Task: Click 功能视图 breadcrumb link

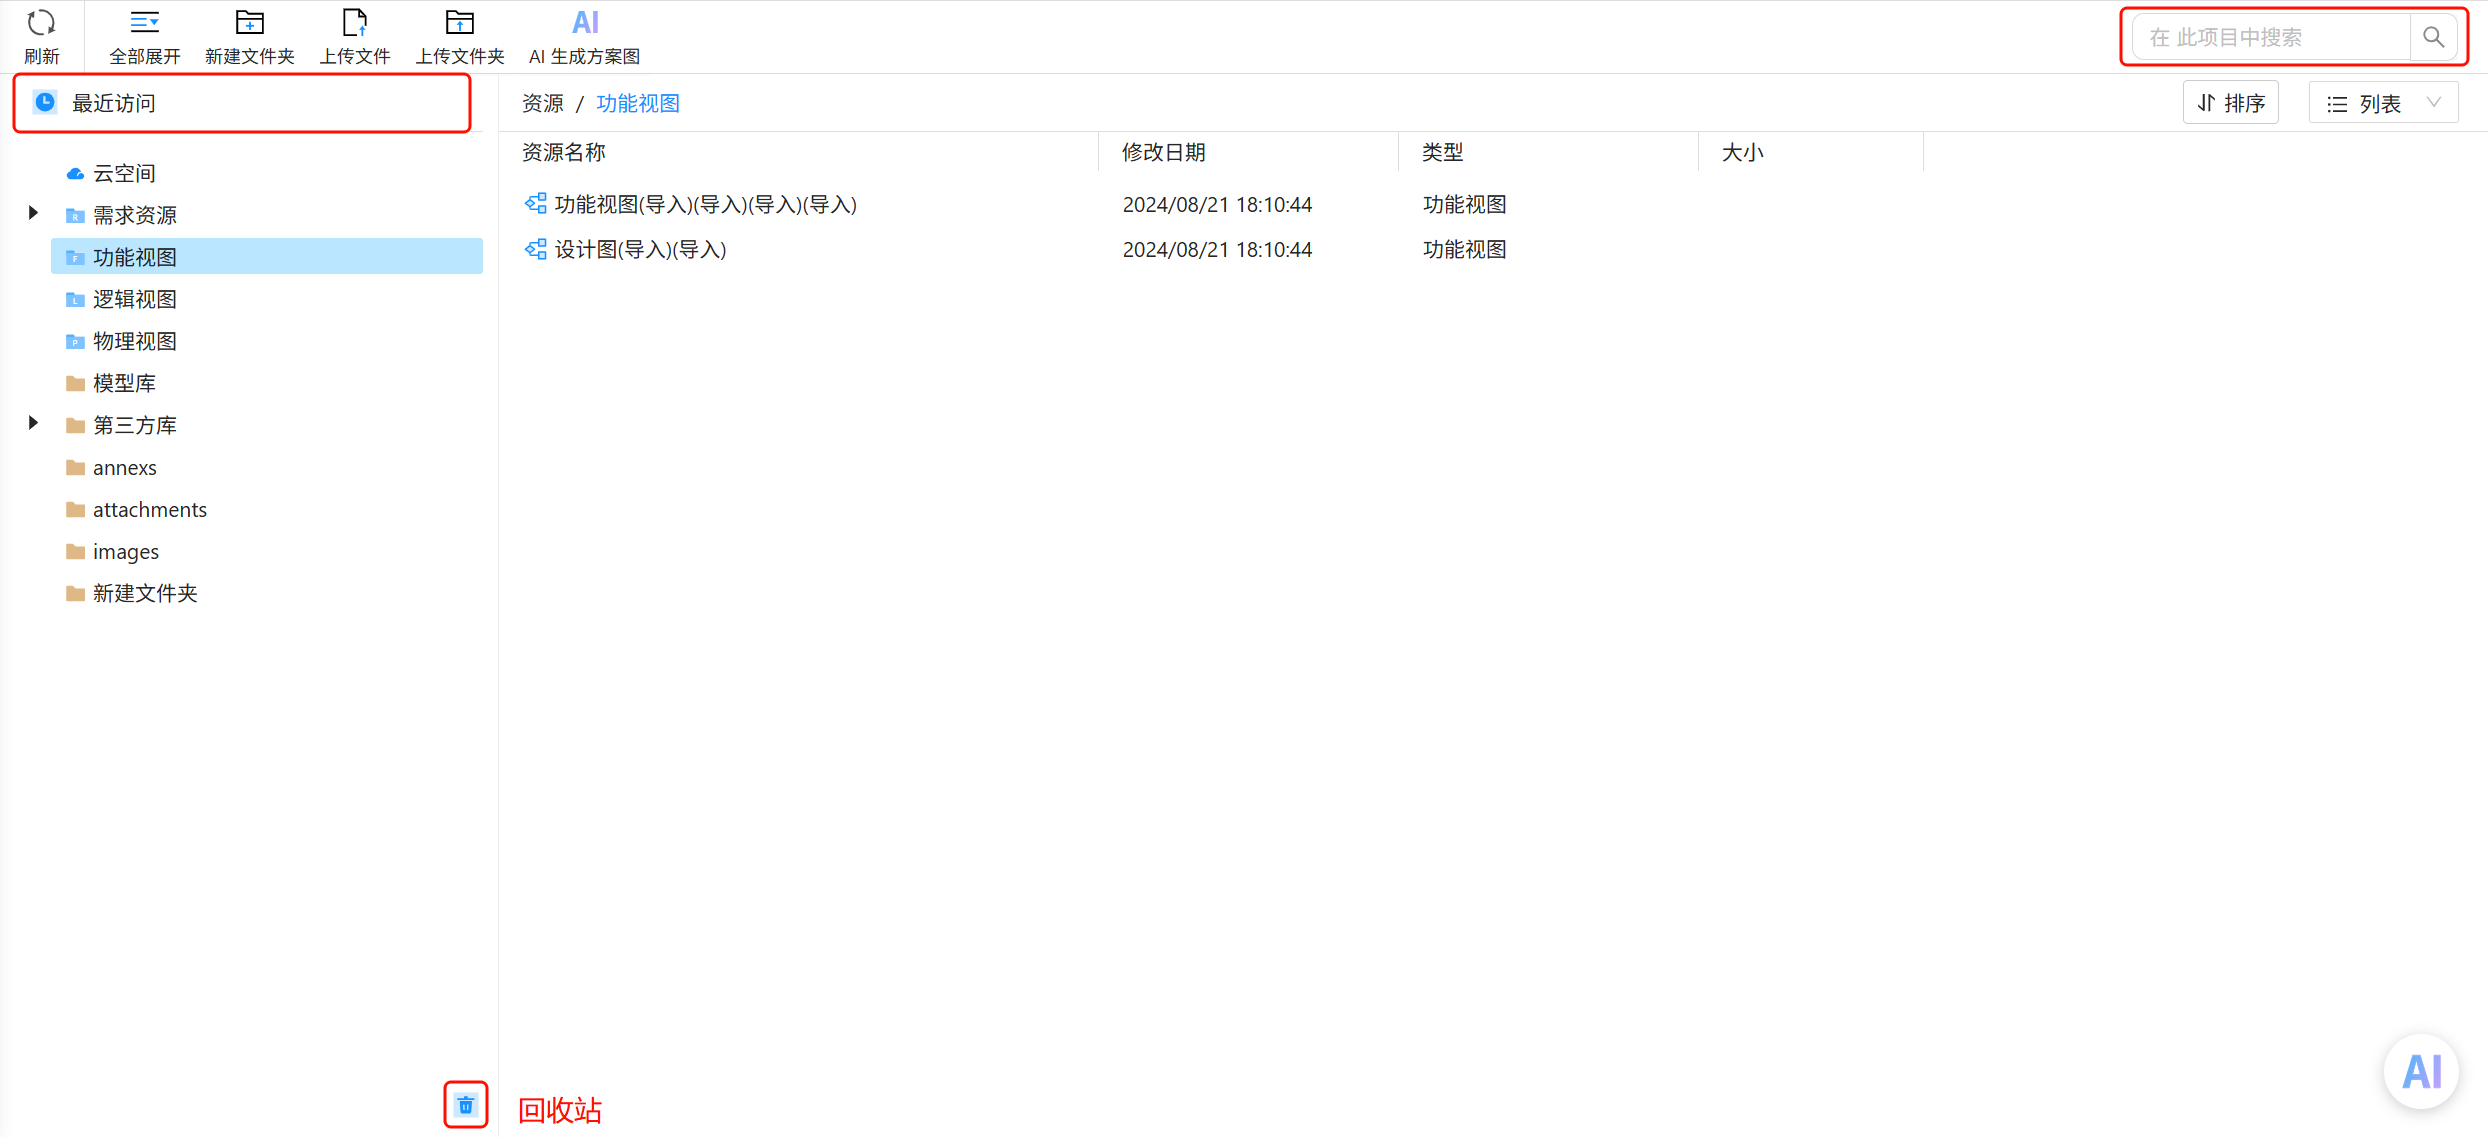Action: pos(638,103)
